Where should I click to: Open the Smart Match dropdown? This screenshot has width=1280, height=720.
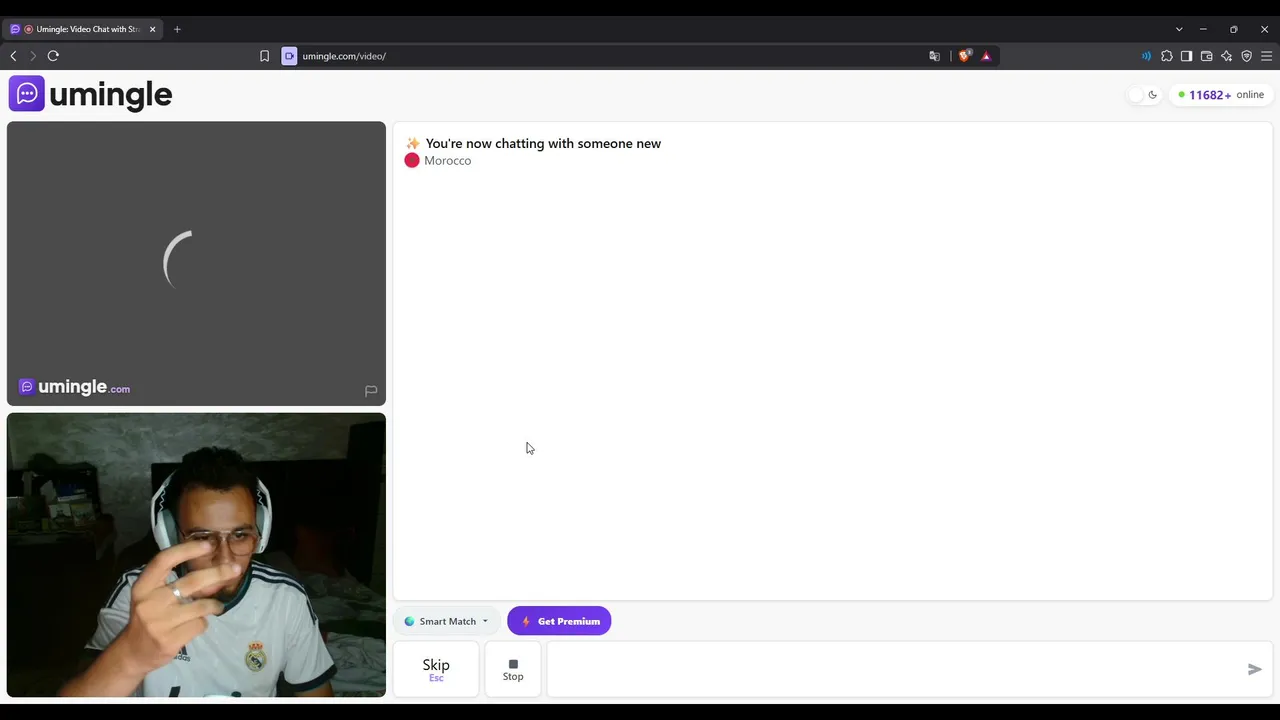(446, 621)
